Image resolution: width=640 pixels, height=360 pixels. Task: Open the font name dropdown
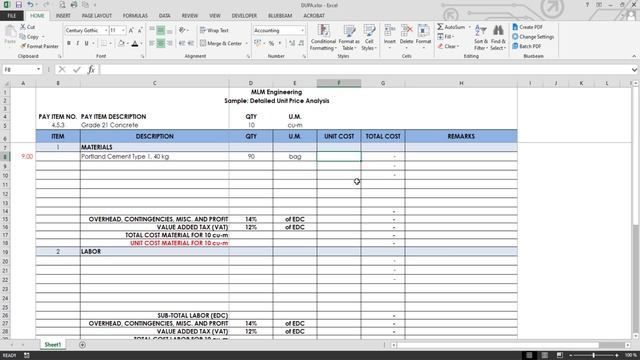tap(106, 31)
